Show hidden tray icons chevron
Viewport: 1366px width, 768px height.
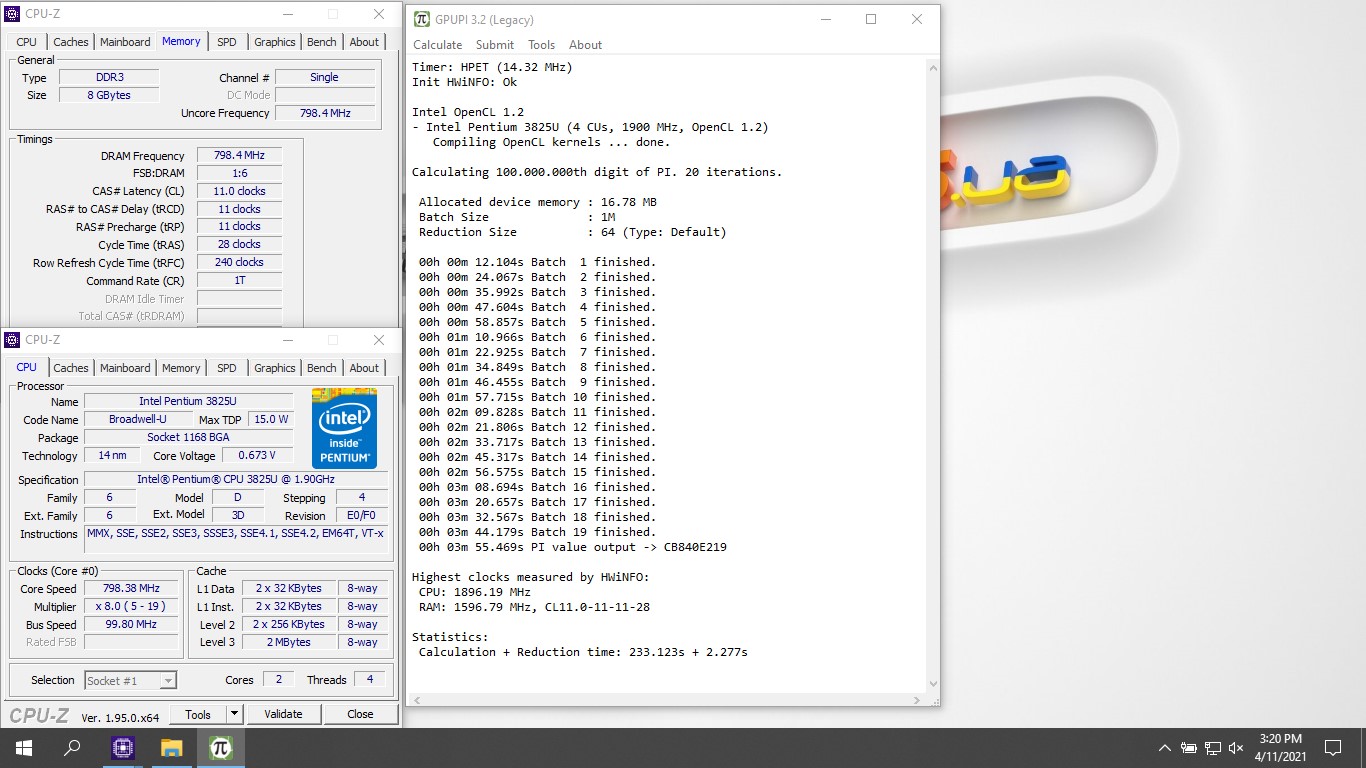pyautogui.click(x=1164, y=747)
